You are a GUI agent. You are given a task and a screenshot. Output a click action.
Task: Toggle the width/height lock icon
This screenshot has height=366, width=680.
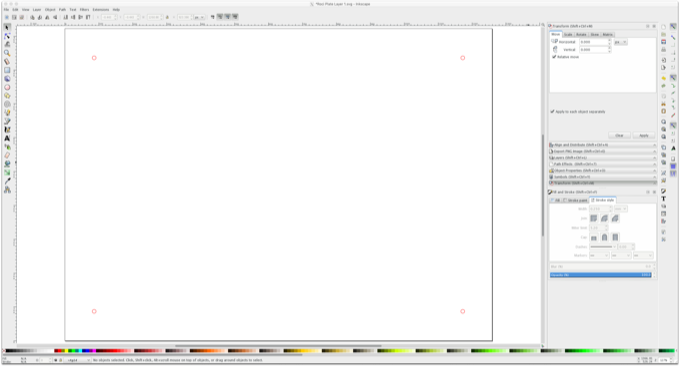[x=167, y=17]
